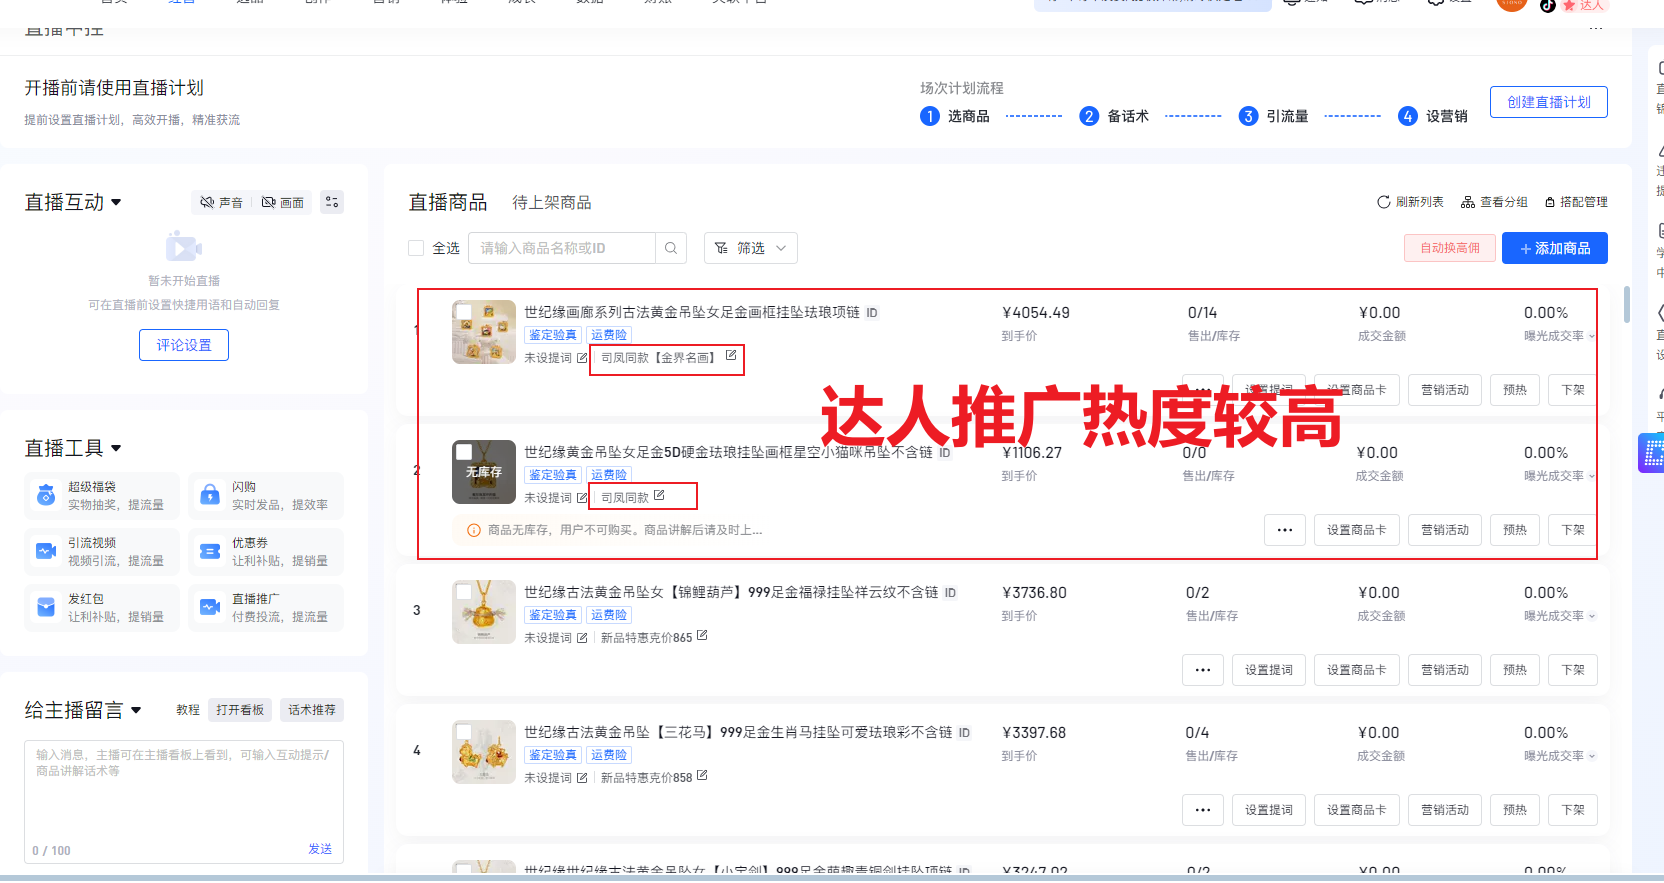Collapse the 直播工具 section
This screenshot has width=1664, height=883.
point(116,448)
